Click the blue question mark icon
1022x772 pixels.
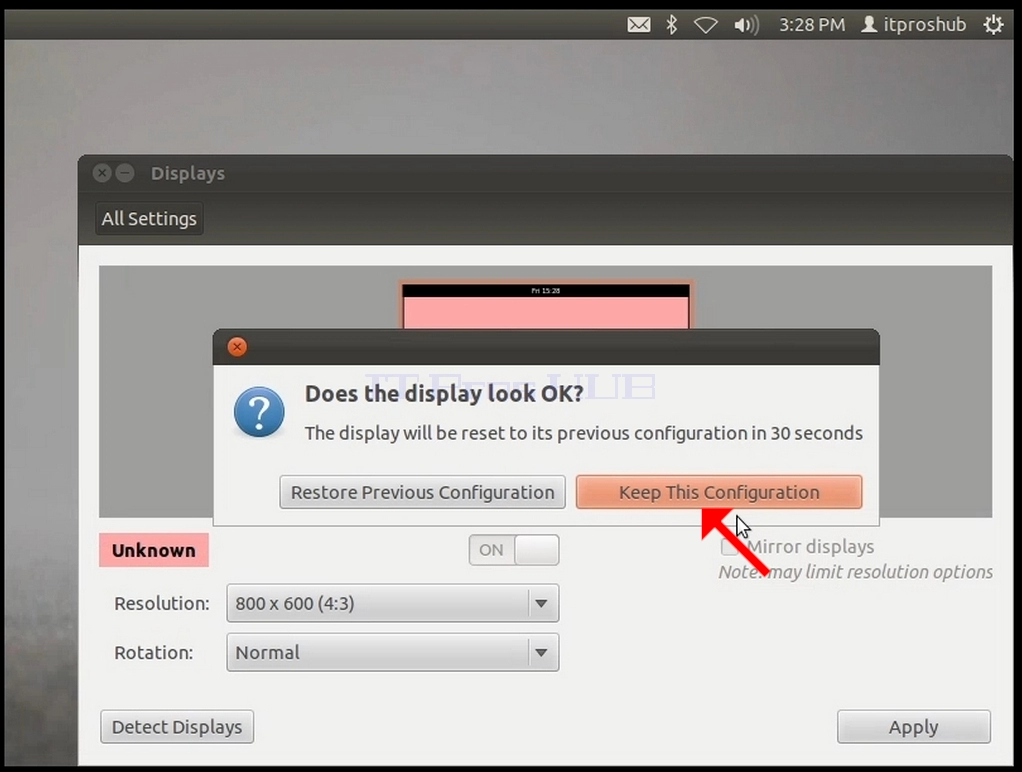click(259, 412)
